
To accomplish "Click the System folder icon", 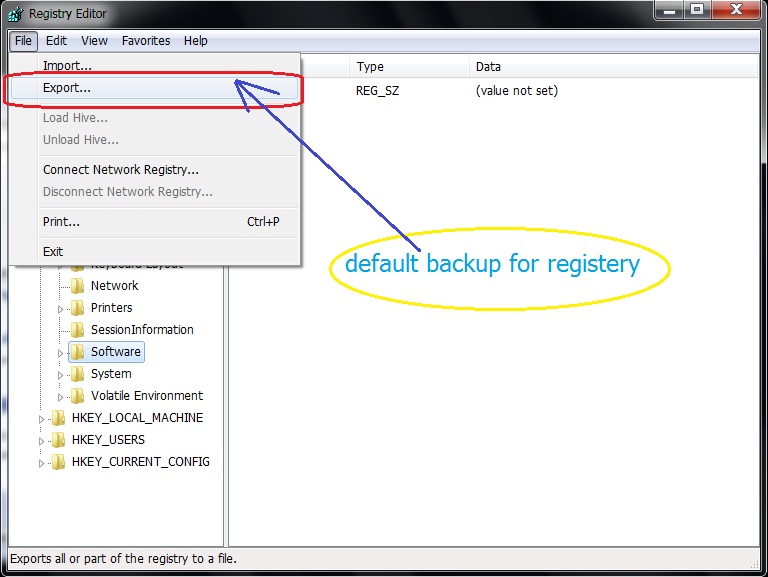I will (x=77, y=374).
